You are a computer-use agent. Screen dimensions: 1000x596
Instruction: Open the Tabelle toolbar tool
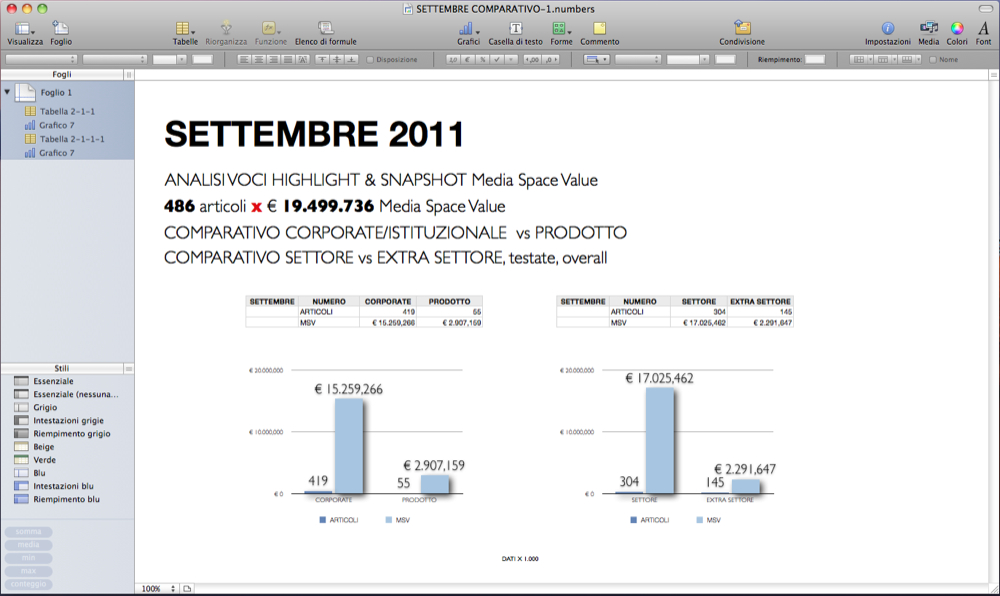tap(185, 29)
